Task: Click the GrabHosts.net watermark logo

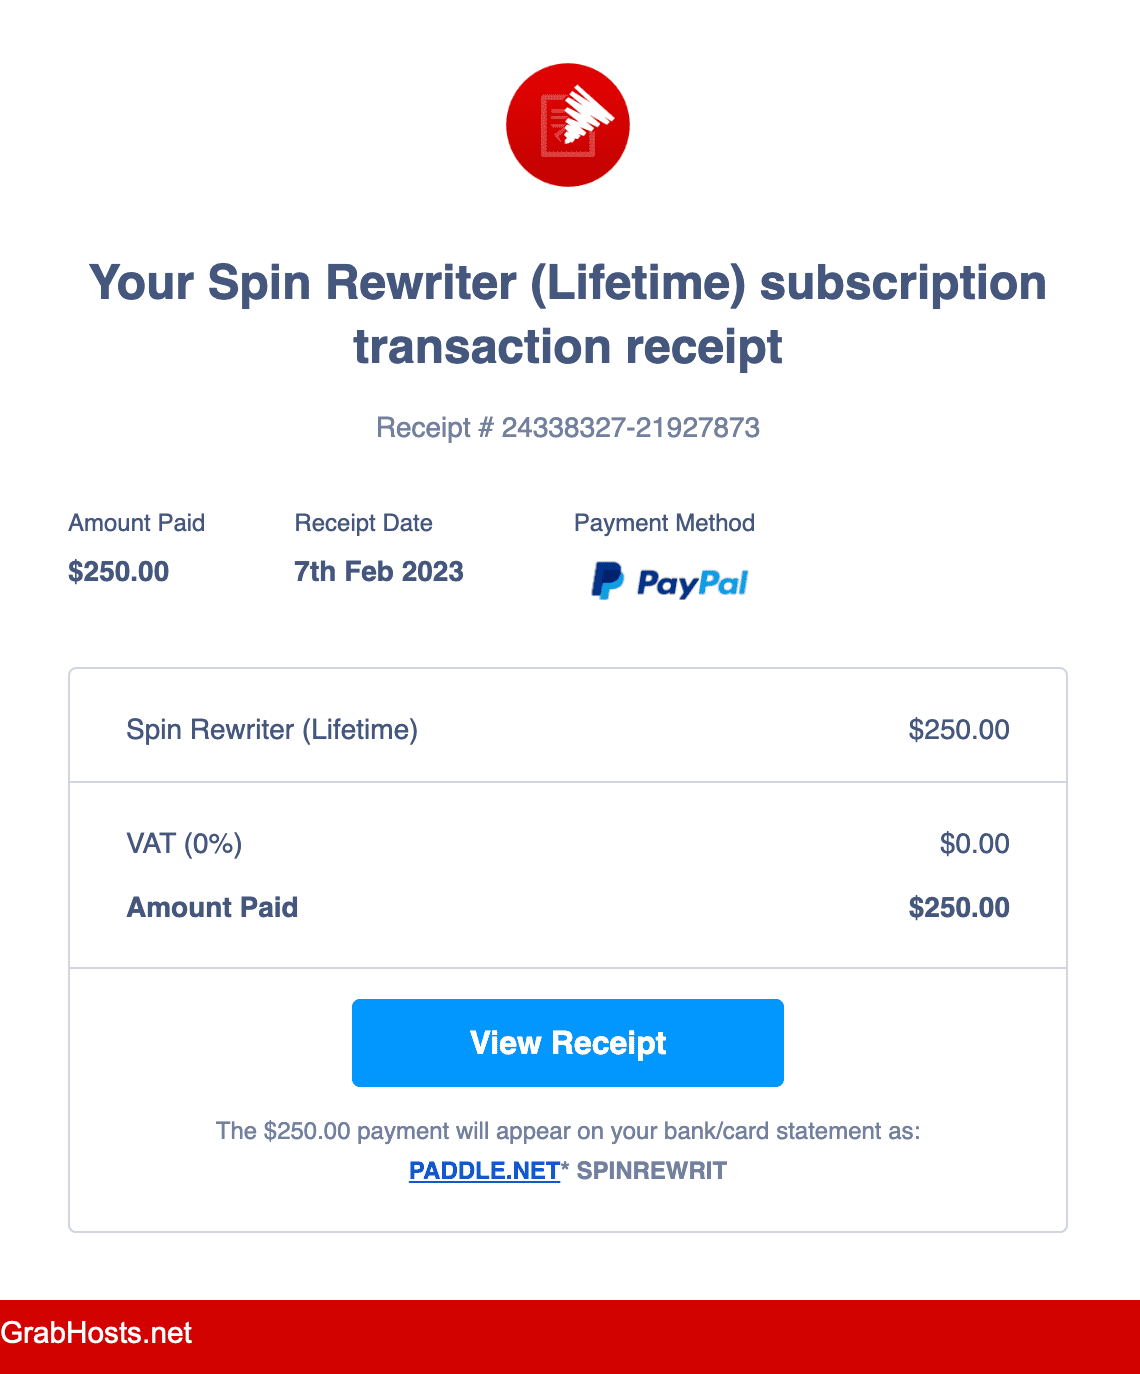Action: (95, 1333)
